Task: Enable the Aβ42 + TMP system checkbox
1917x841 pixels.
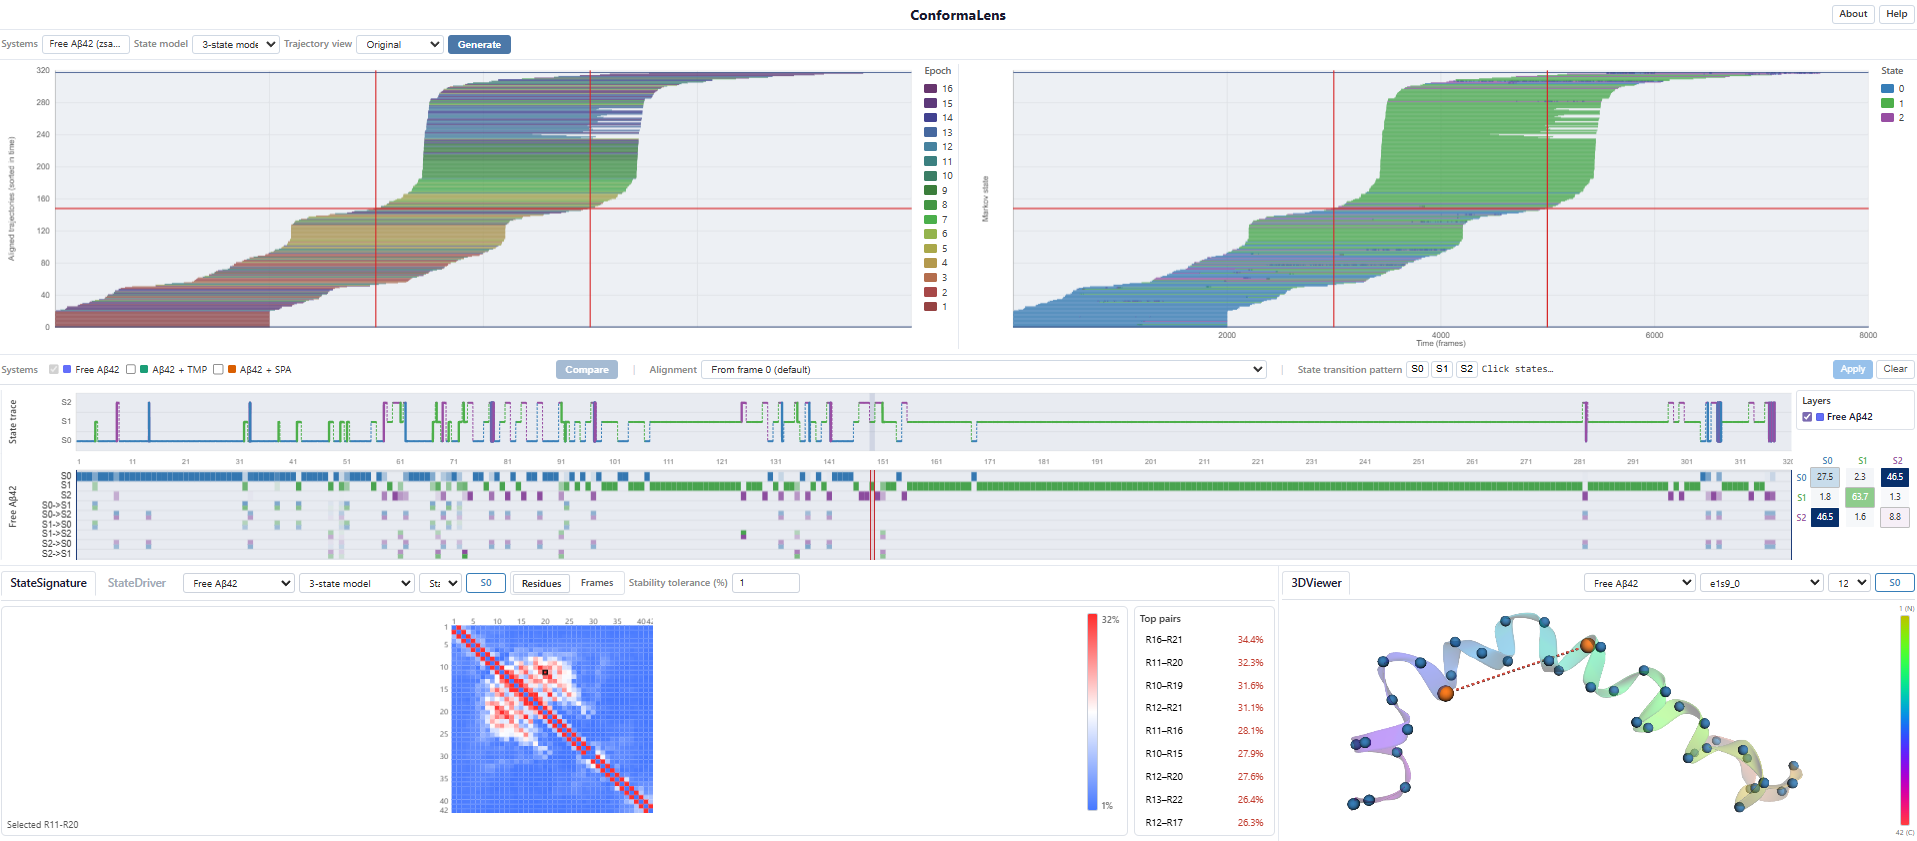Action: (131, 370)
